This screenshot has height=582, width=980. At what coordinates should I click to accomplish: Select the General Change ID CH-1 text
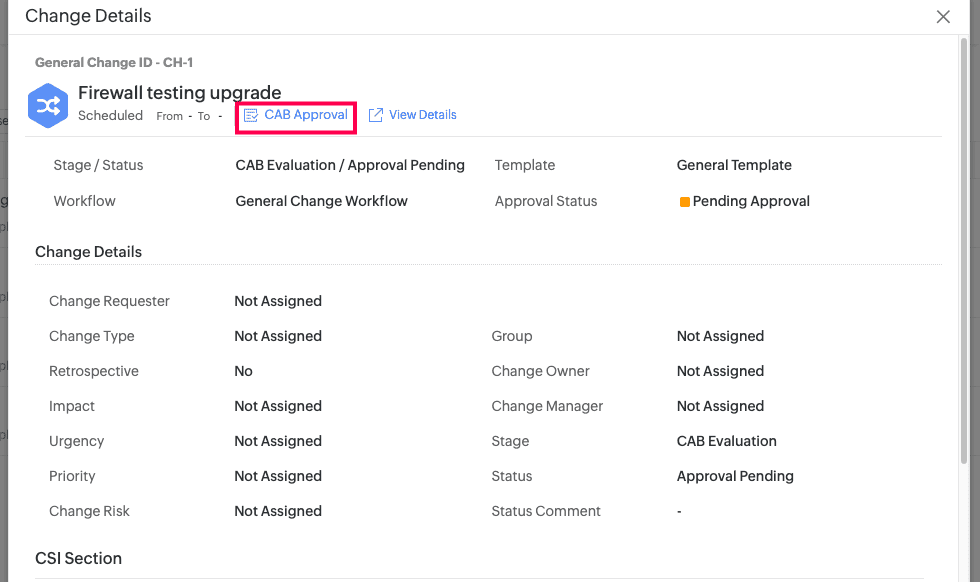tap(114, 62)
